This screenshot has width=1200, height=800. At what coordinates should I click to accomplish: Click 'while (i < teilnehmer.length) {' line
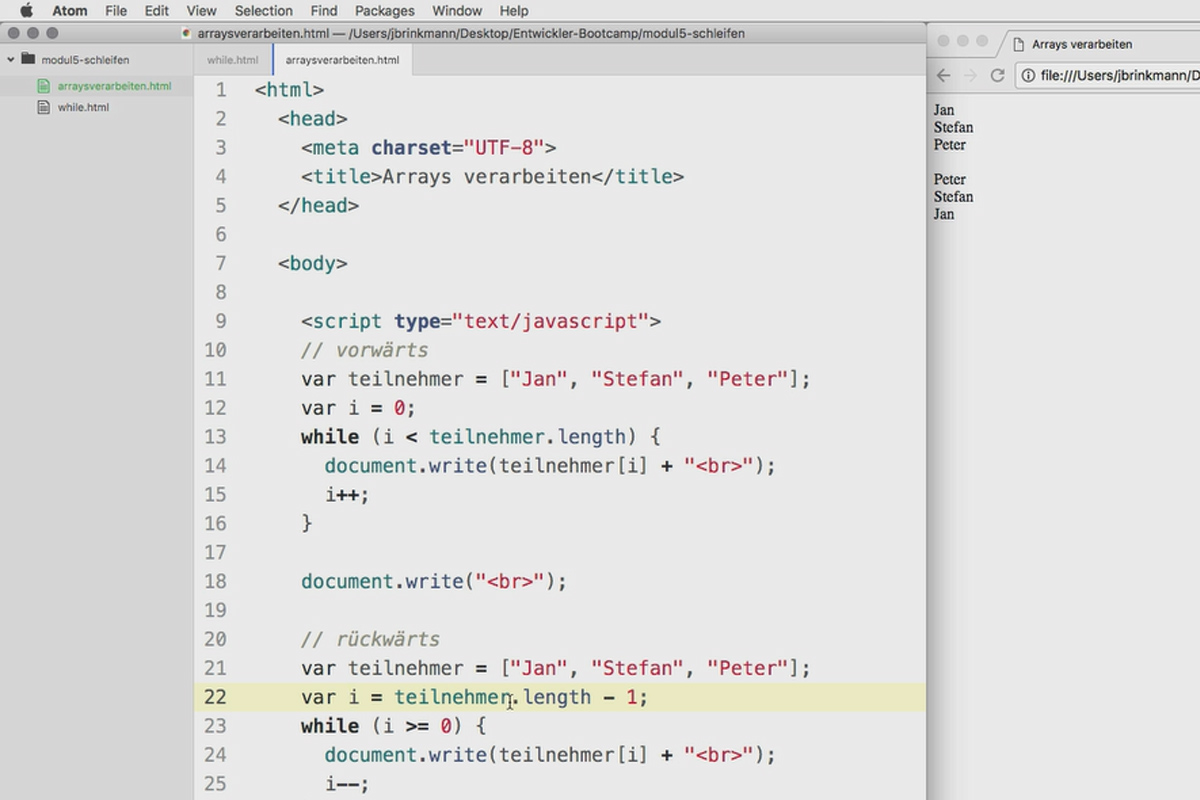click(481, 437)
